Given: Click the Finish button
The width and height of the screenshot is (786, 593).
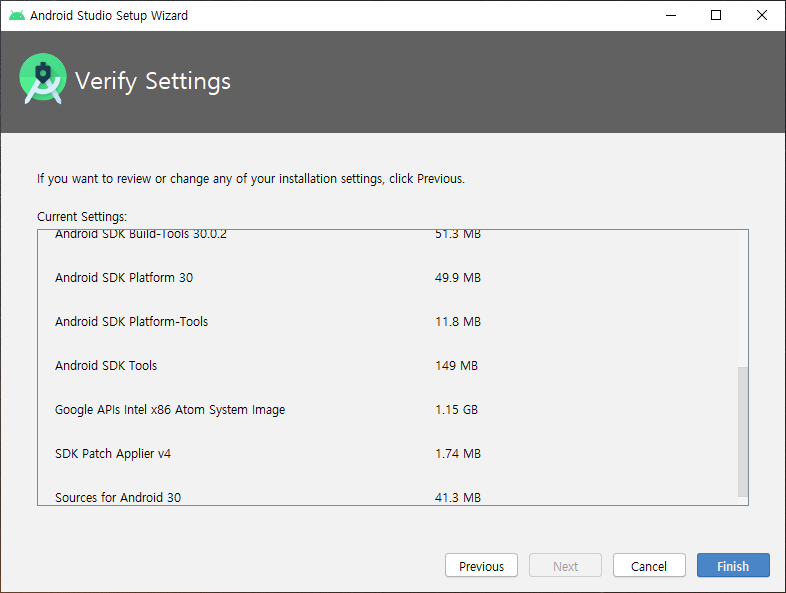Looking at the screenshot, I should click(x=733, y=565).
